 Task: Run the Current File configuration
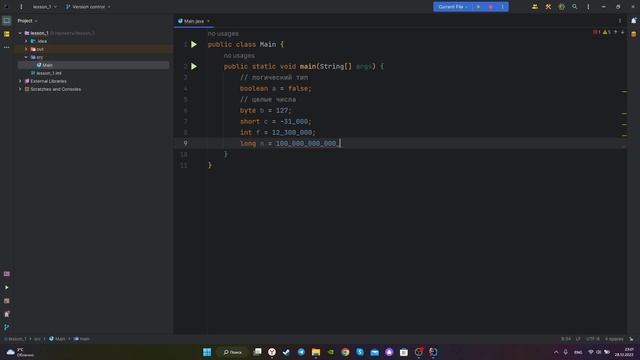point(478,7)
